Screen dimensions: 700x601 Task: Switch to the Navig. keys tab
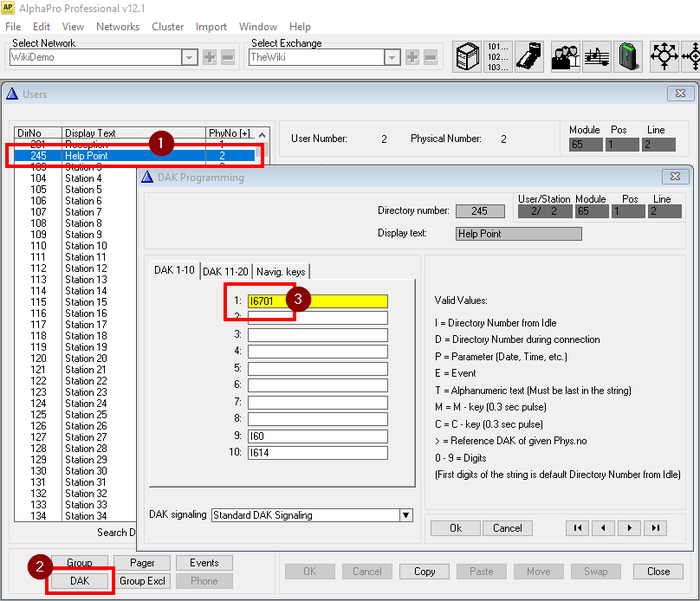(x=281, y=271)
